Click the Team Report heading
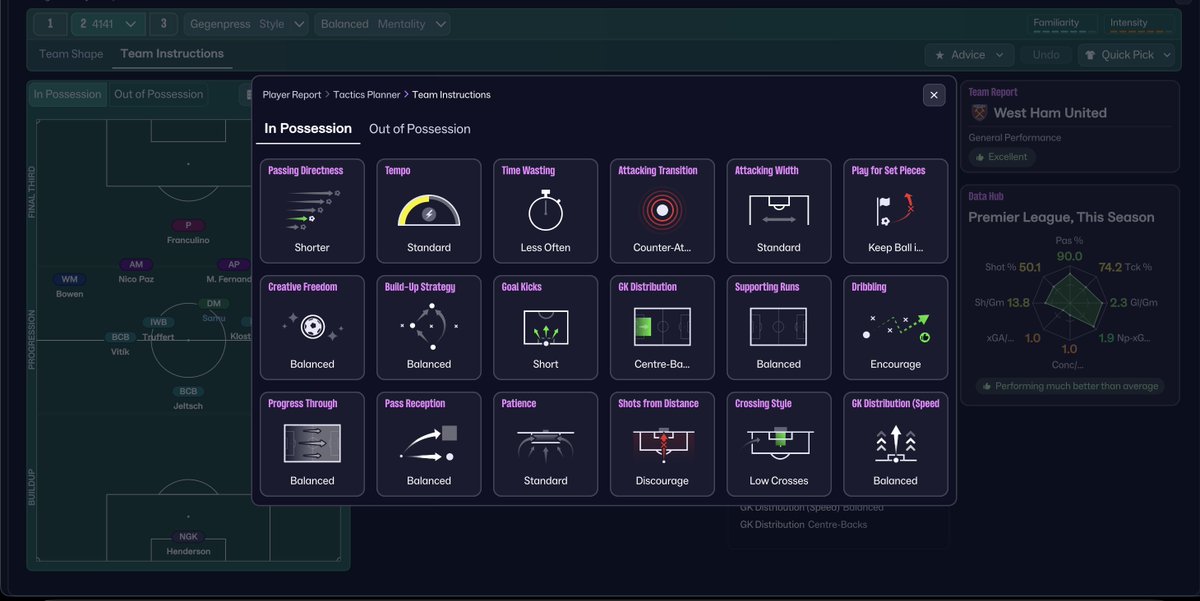 click(x=993, y=92)
